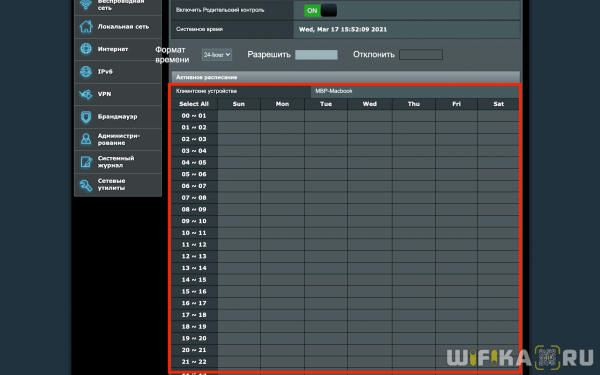Select the Отклонить dark color swatch
The height and width of the screenshot is (375, 600).
(x=421, y=55)
